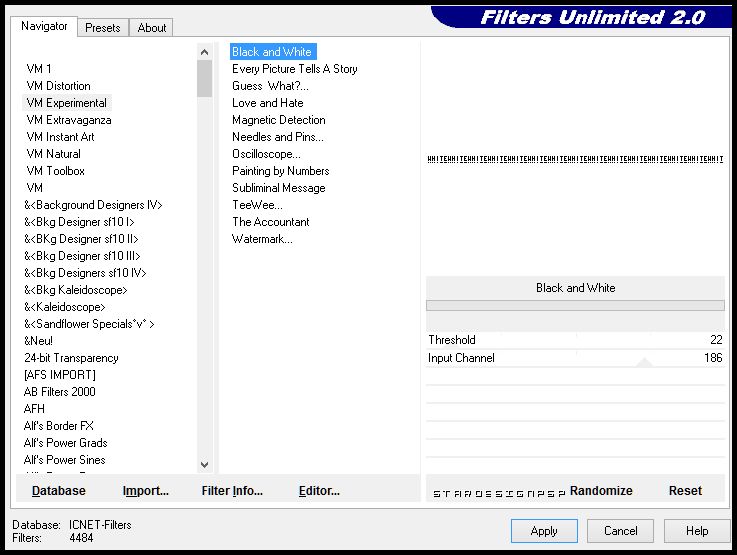Select VM Extravaganza category

[69, 120]
